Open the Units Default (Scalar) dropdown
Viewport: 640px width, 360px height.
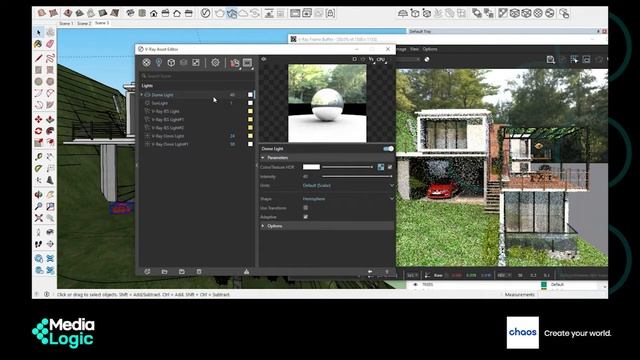(x=348, y=185)
